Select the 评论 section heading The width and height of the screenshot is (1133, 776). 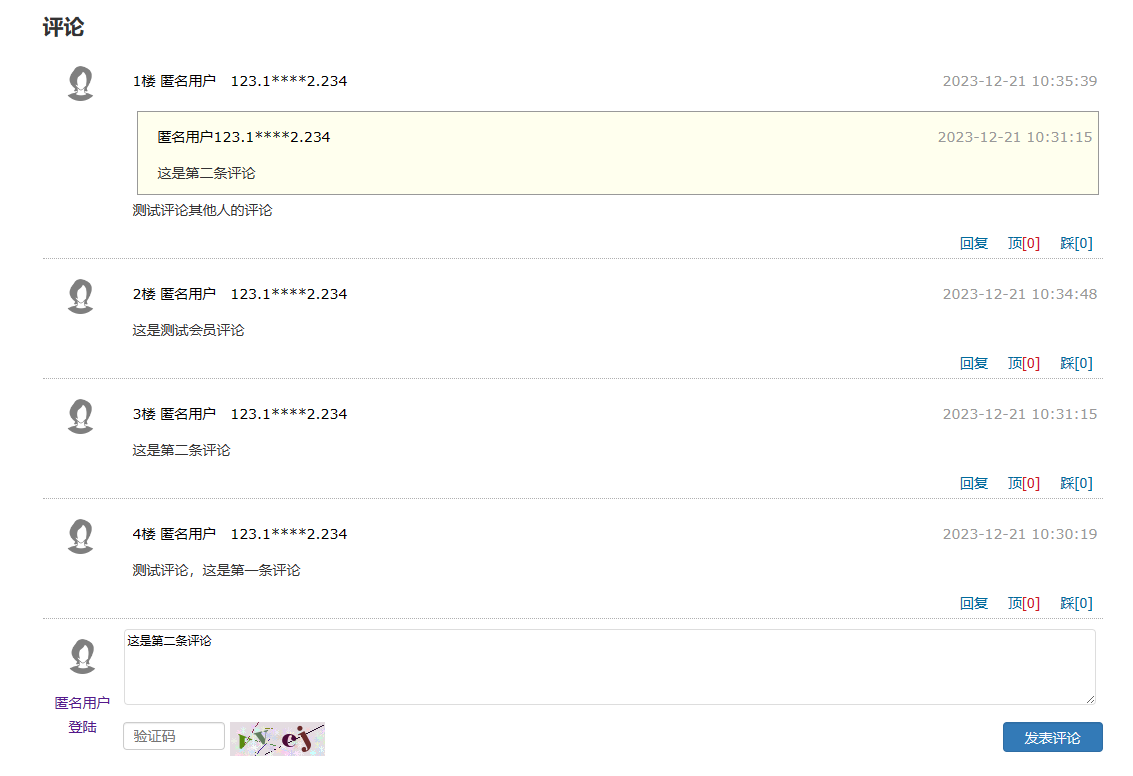tap(64, 27)
